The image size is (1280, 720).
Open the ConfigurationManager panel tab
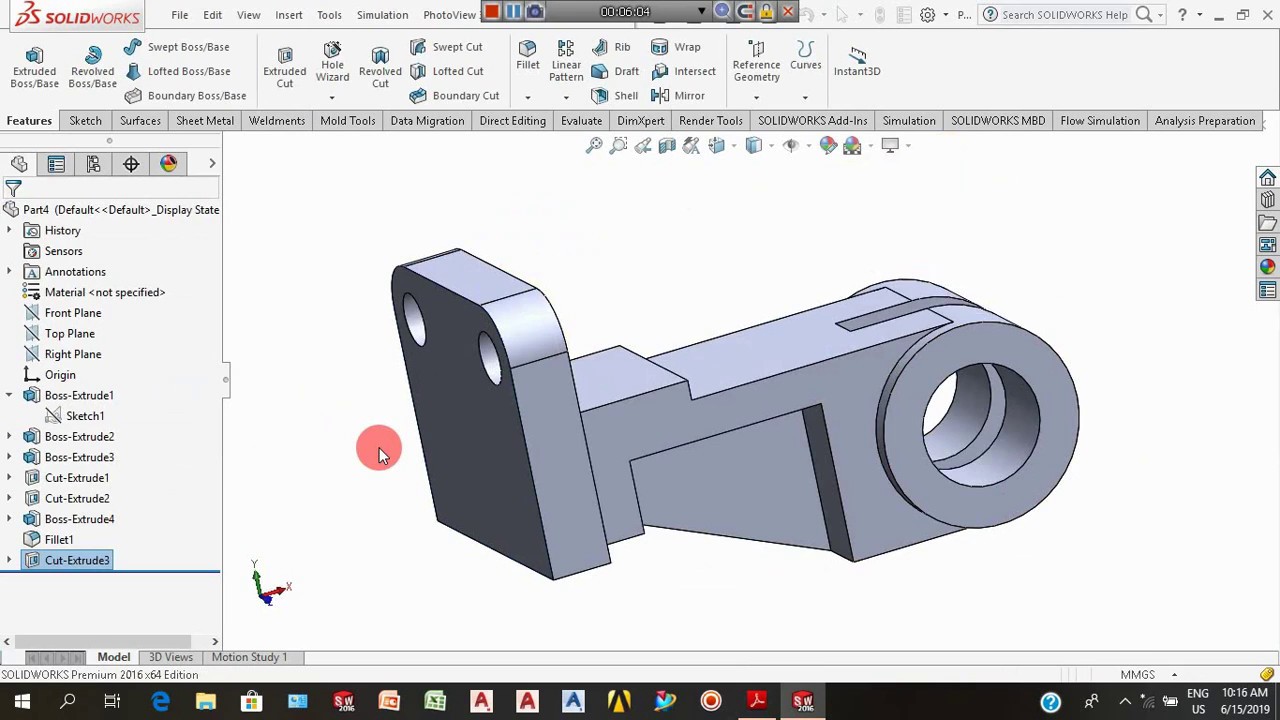click(x=93, y=164)
